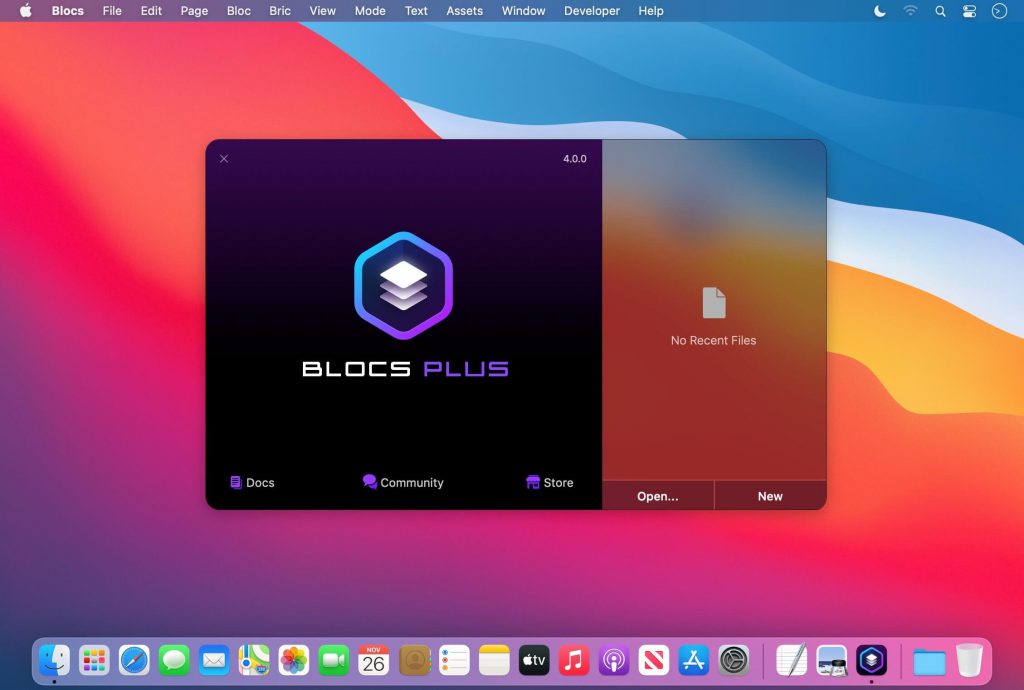1024x690 pixels.
Task: Open Spotlight search from the menu bar
Action: 941,11
